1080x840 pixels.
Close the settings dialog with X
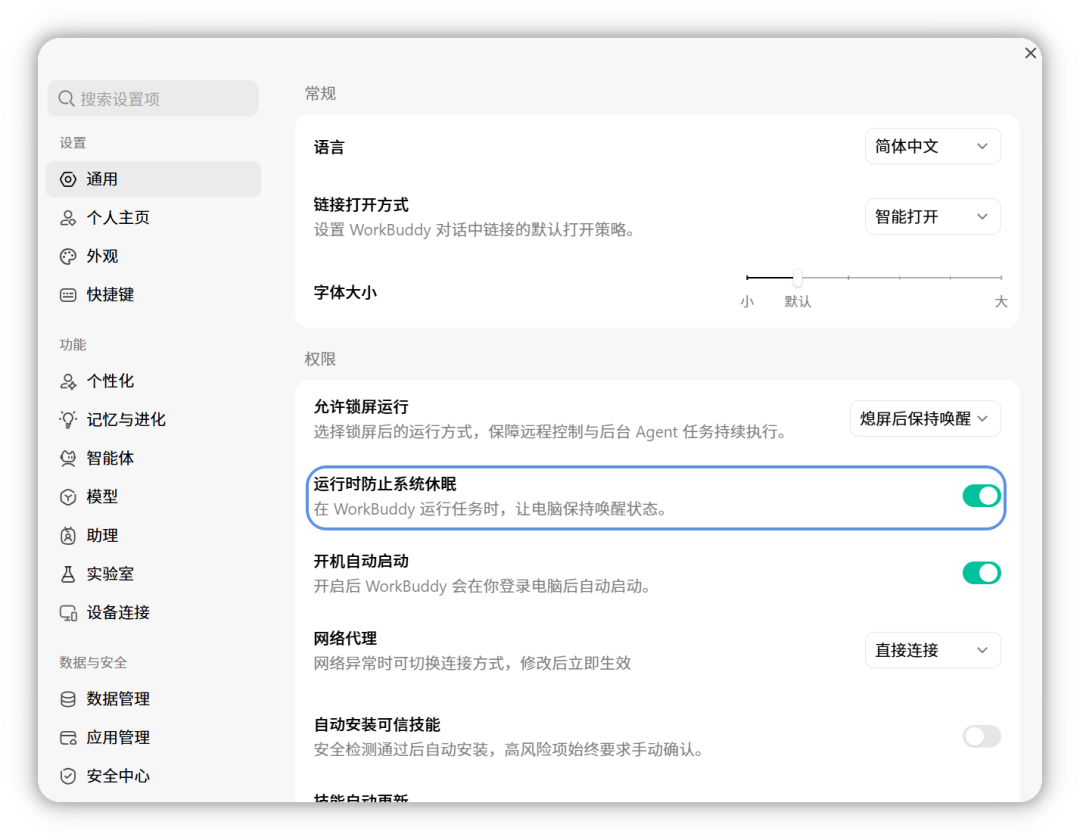click(x=1030, y=53)
